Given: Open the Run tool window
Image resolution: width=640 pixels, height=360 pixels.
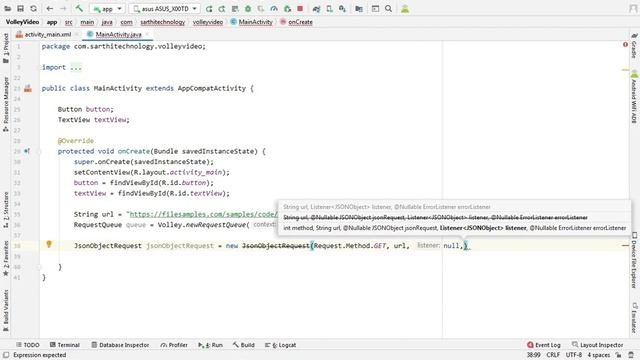Looking at the screenshot, I should click(211, 345).
